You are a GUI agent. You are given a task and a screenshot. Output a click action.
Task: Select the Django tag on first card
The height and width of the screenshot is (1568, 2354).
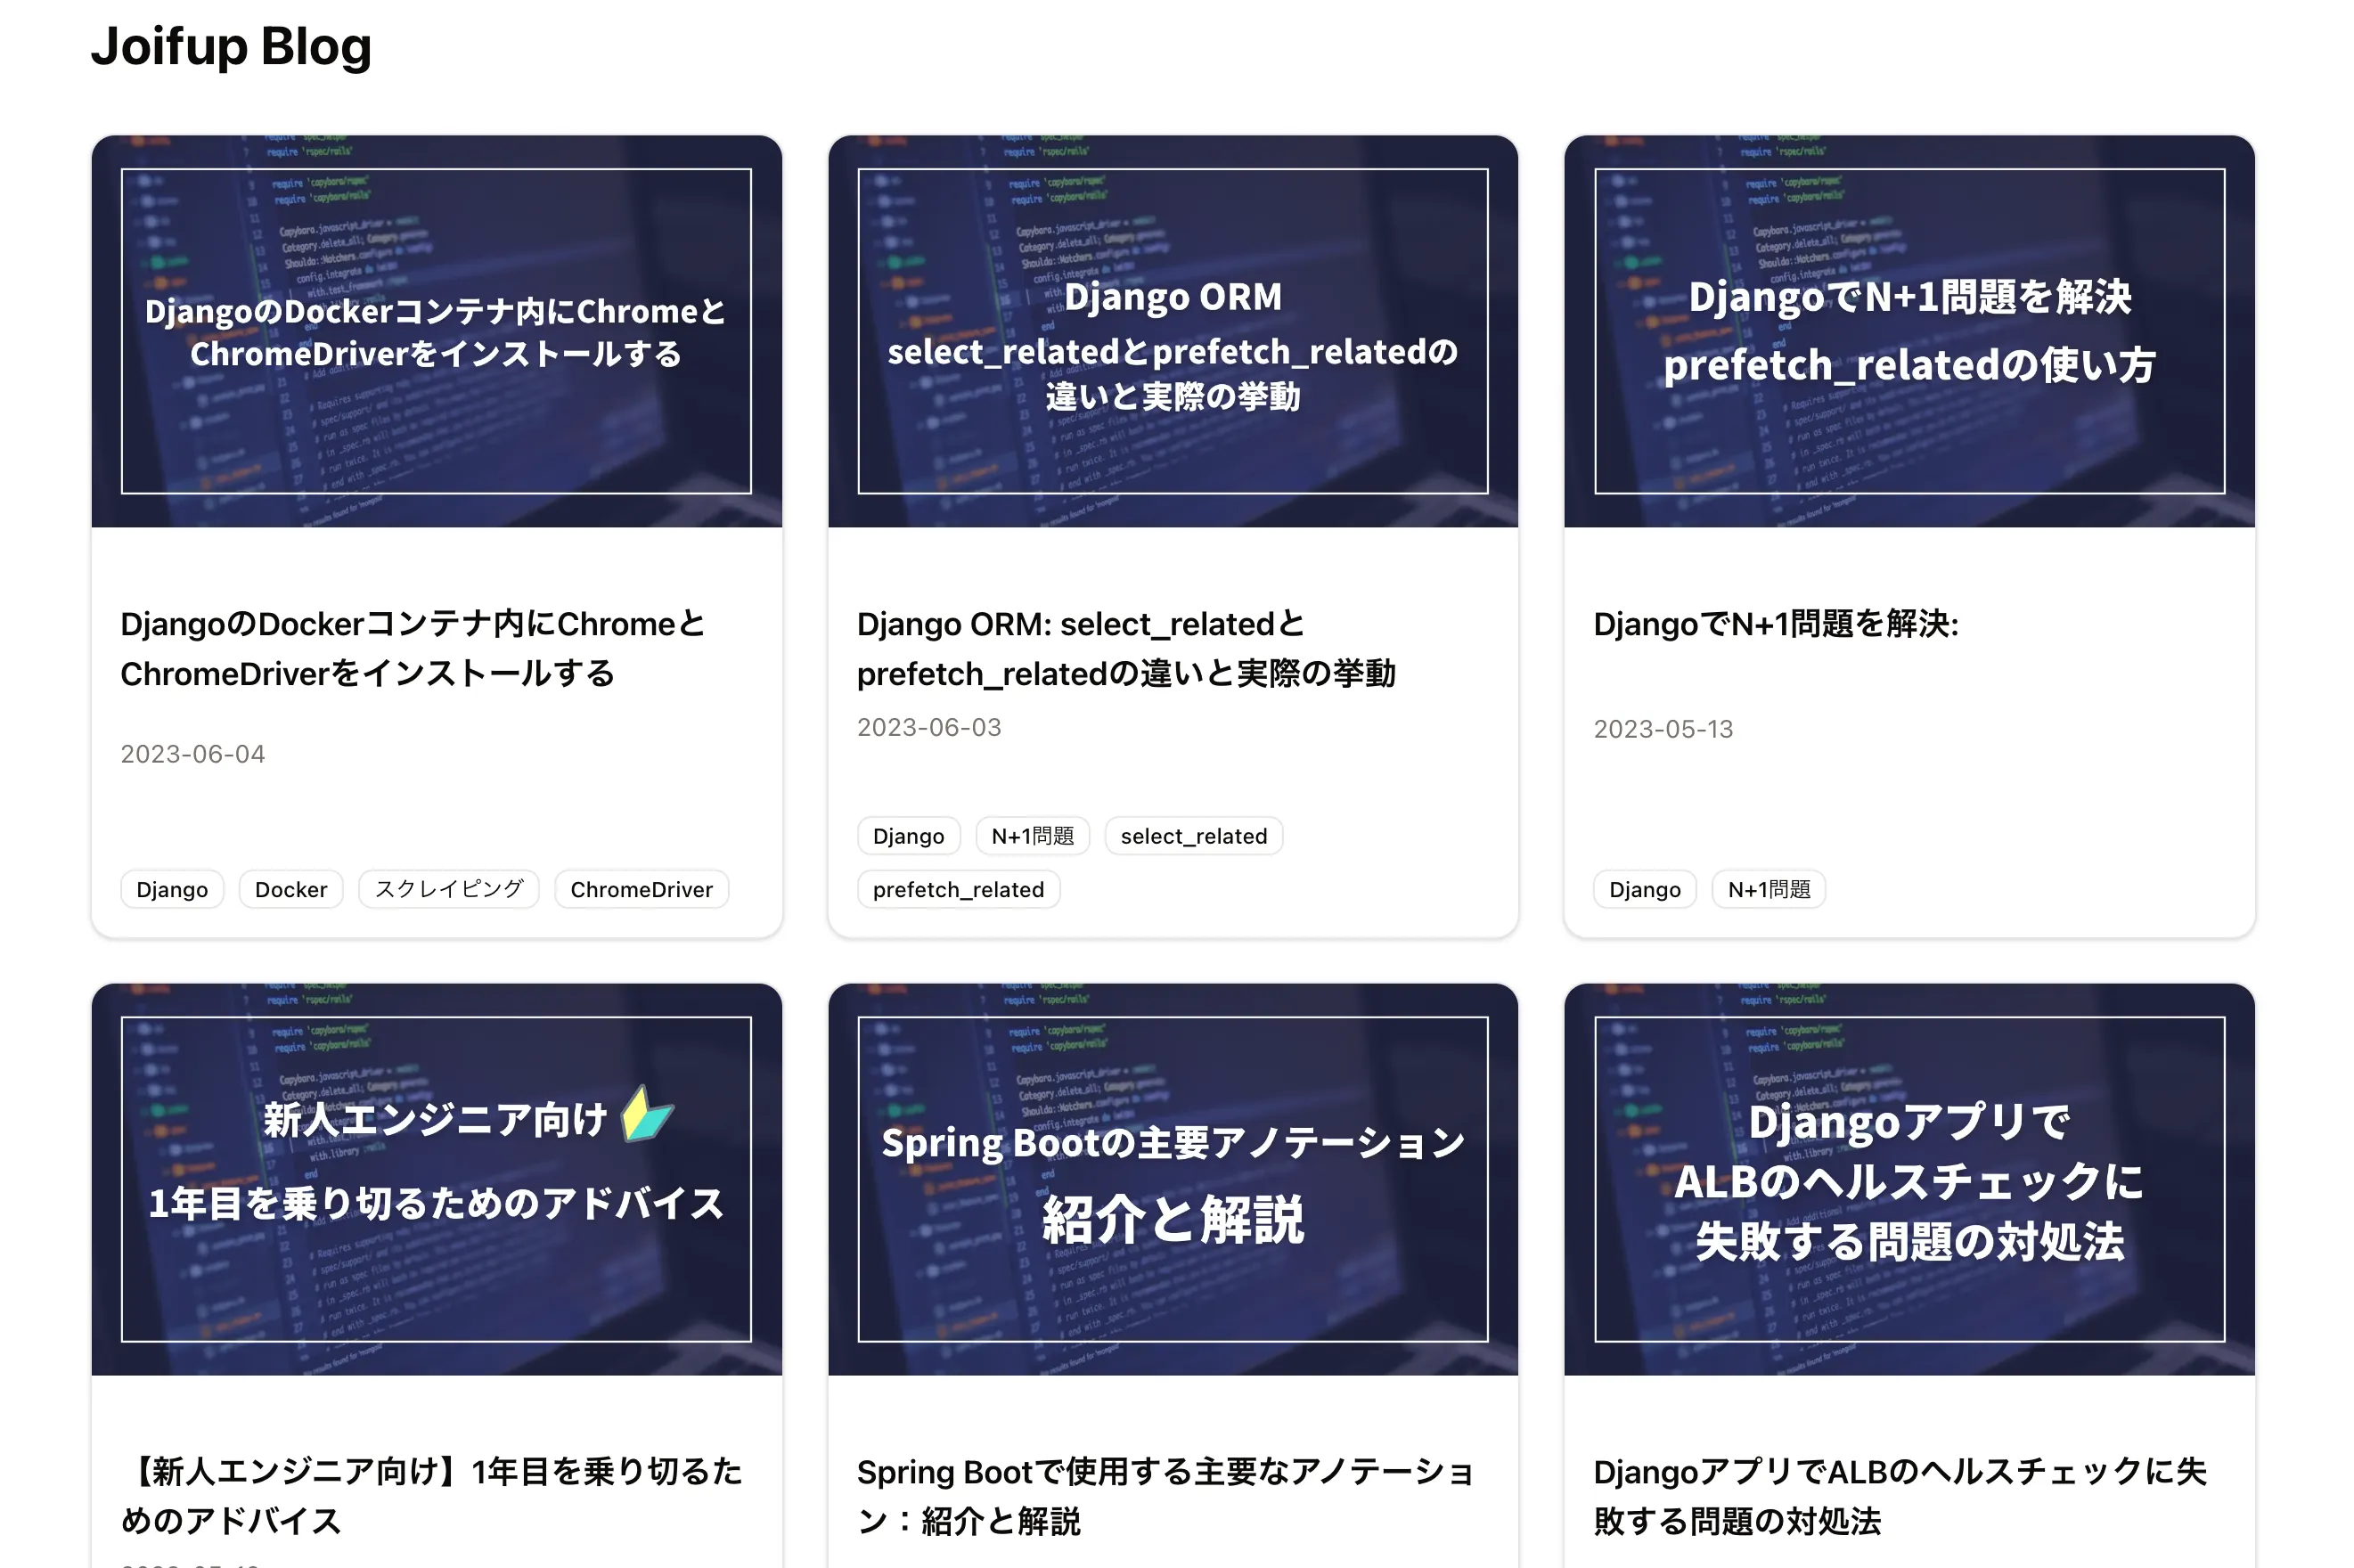172,889
